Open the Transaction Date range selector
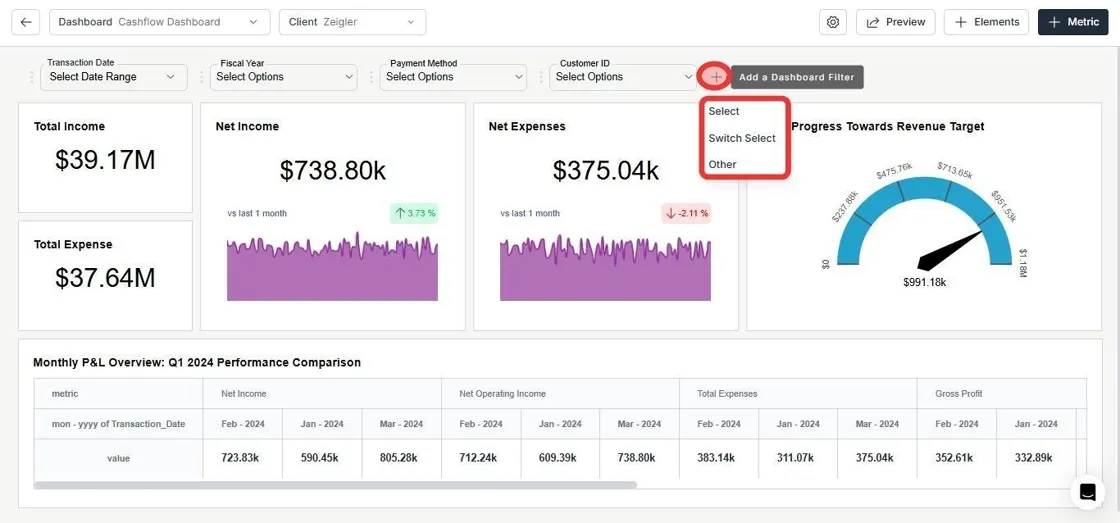The width and height of the screenshot is (1120, 523). 114,77
